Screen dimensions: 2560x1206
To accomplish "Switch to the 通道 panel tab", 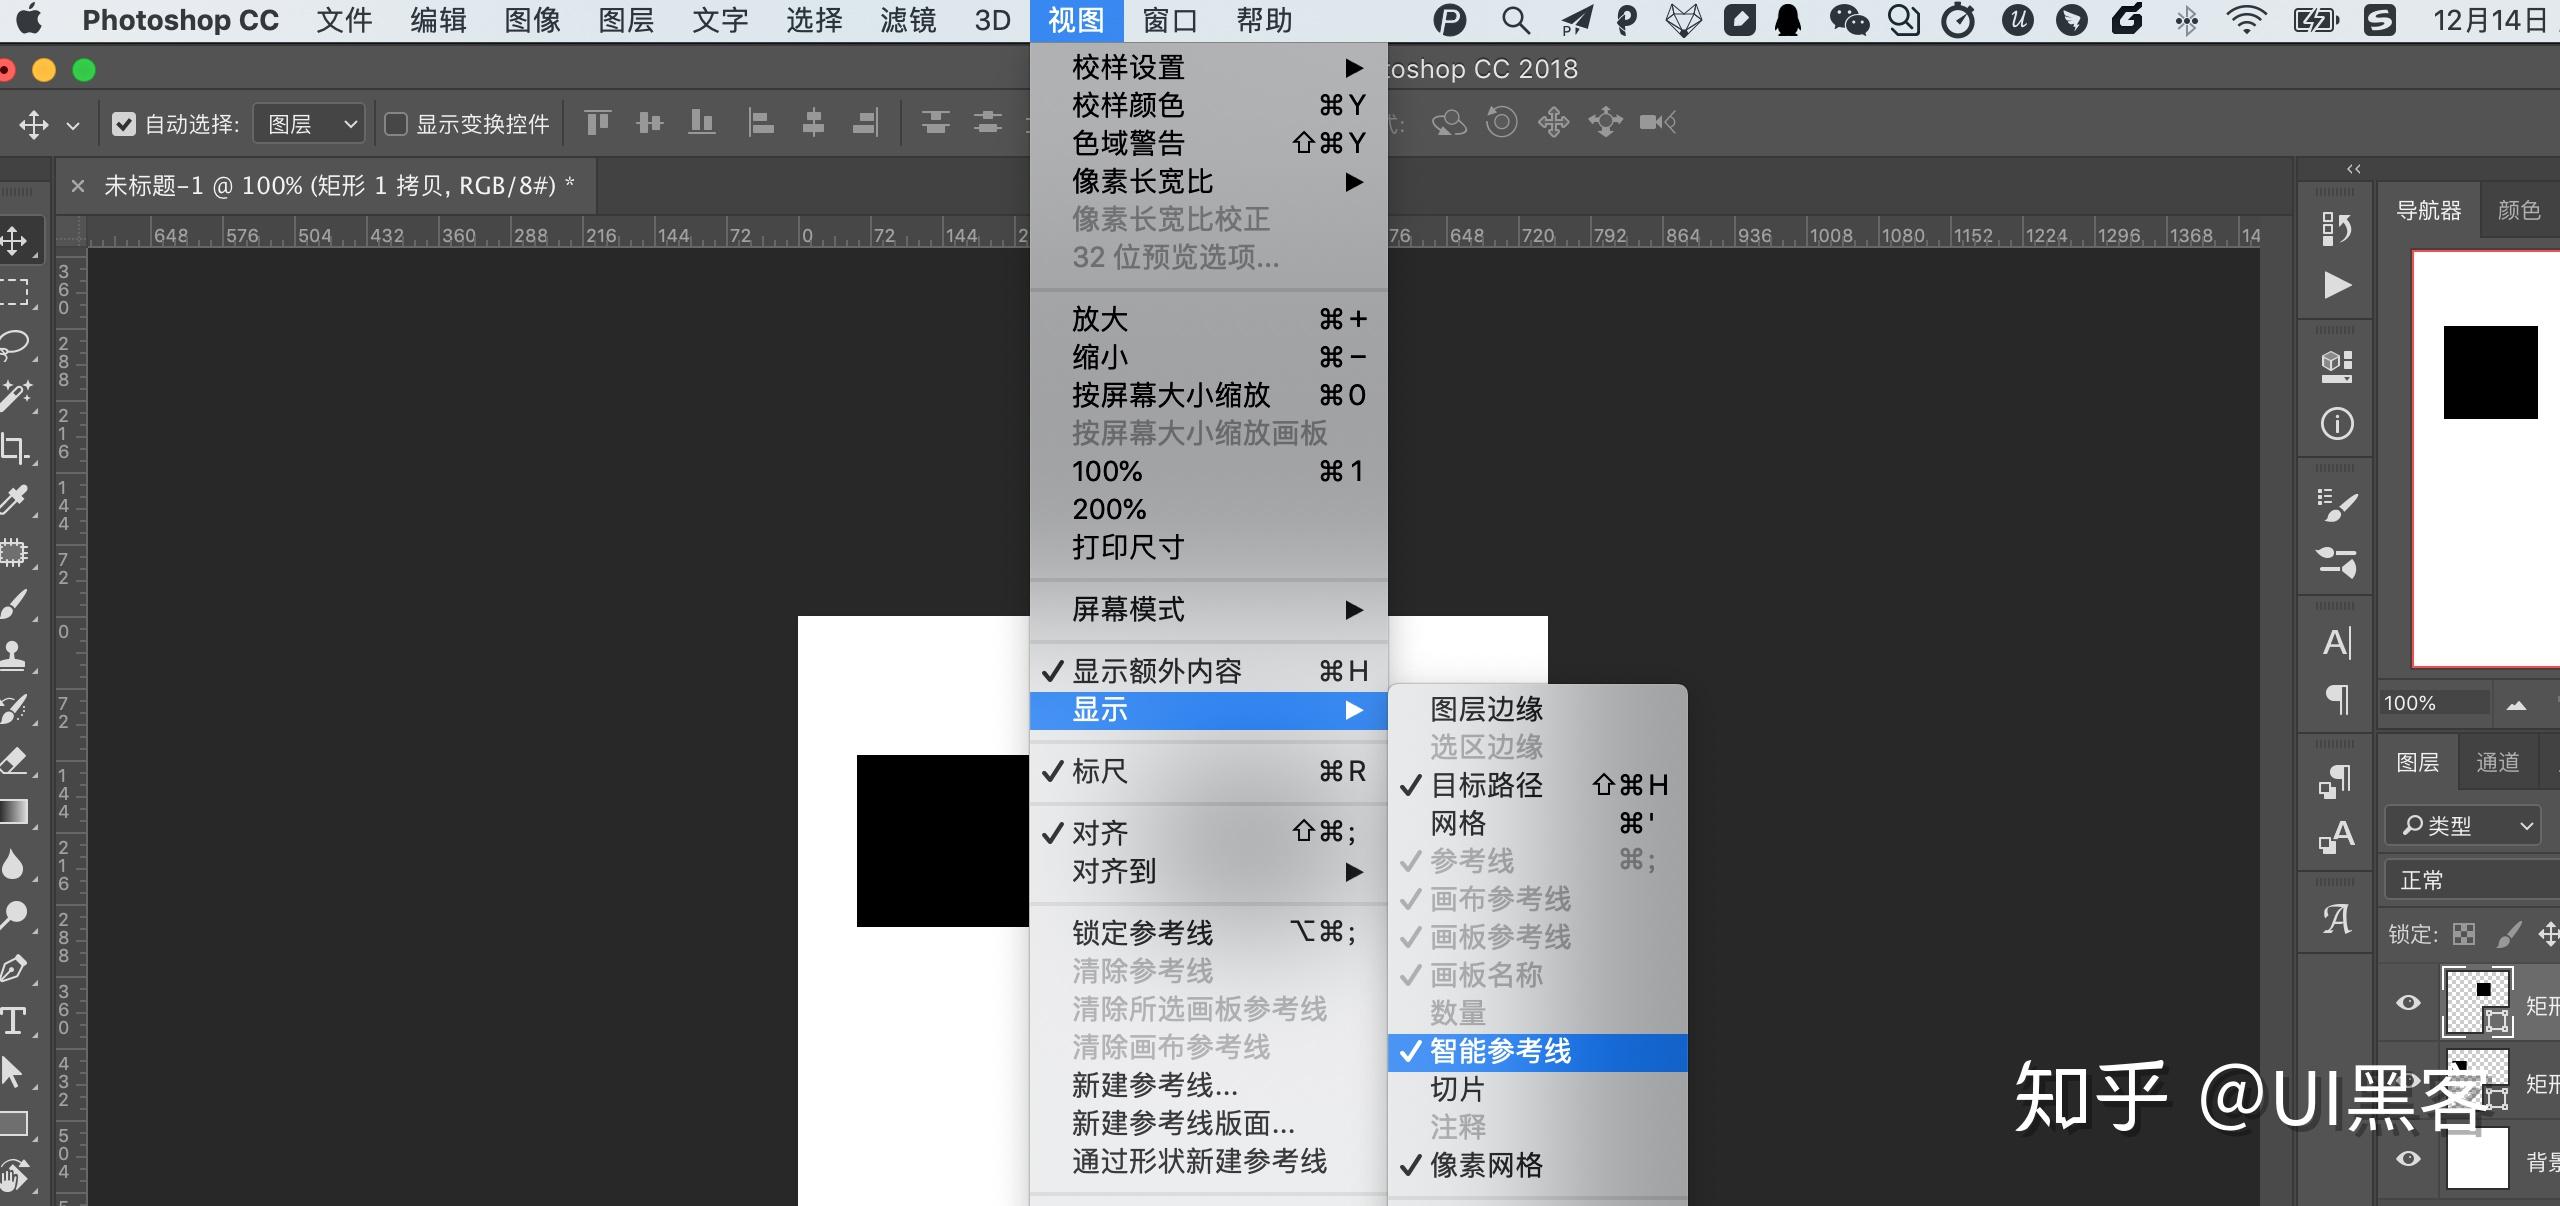I will pyautogui.click(x=2497, y=762).
